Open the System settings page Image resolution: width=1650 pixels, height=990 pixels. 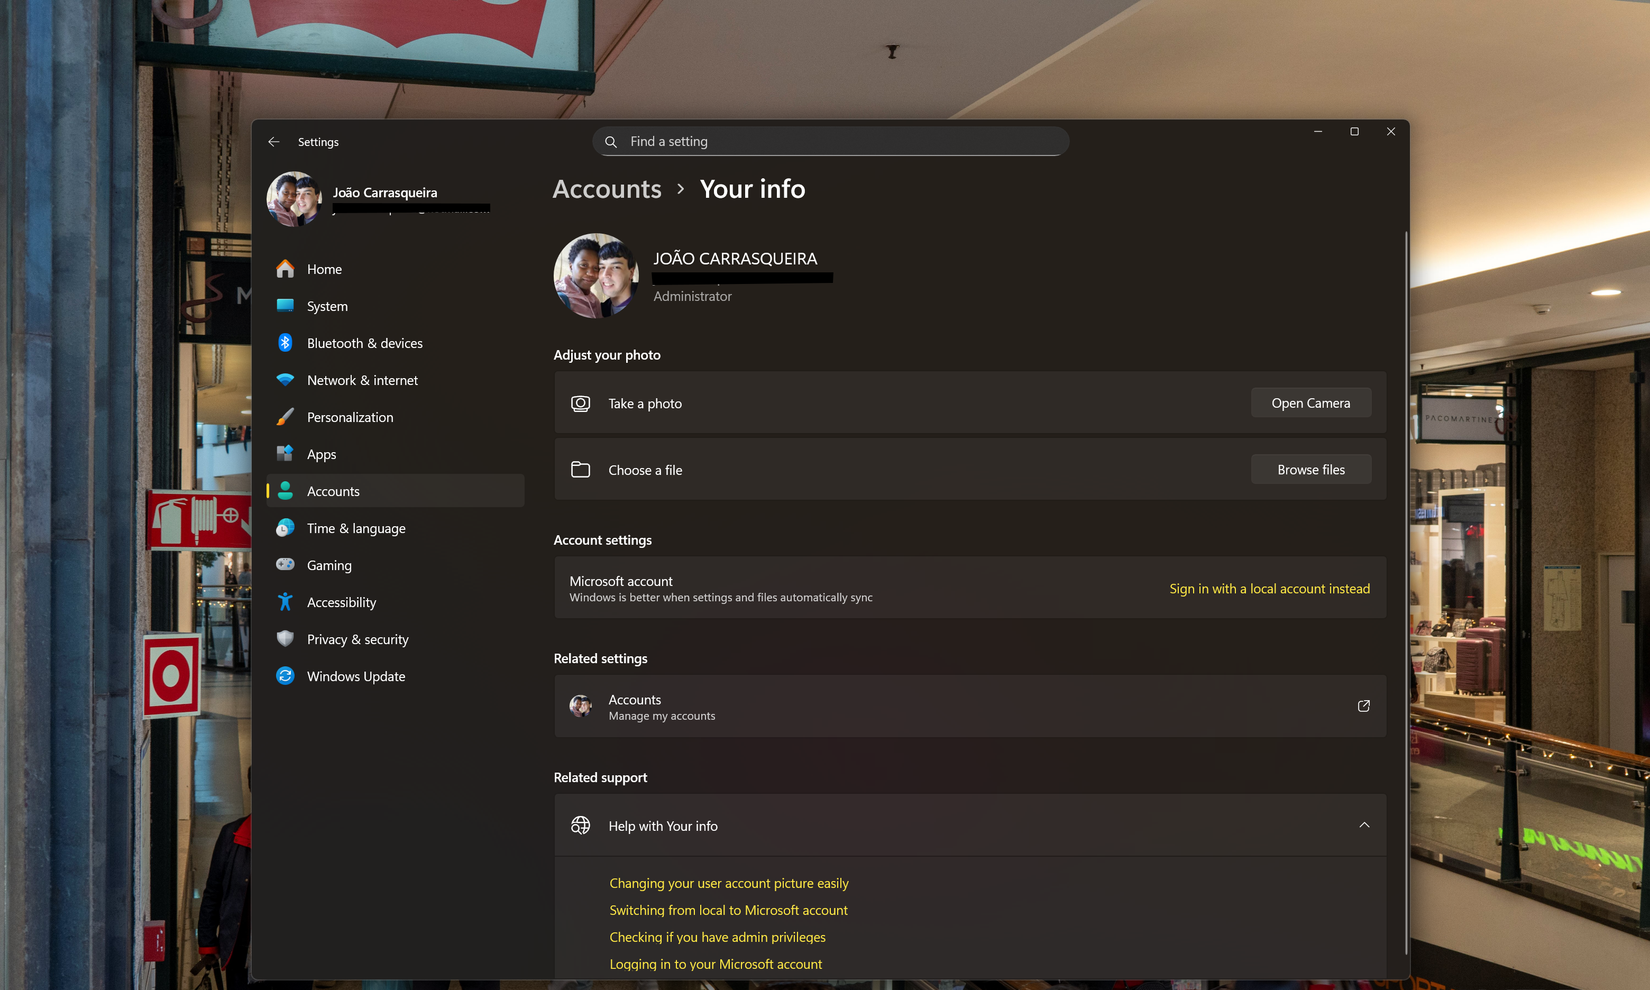click(x=327, y=306)
